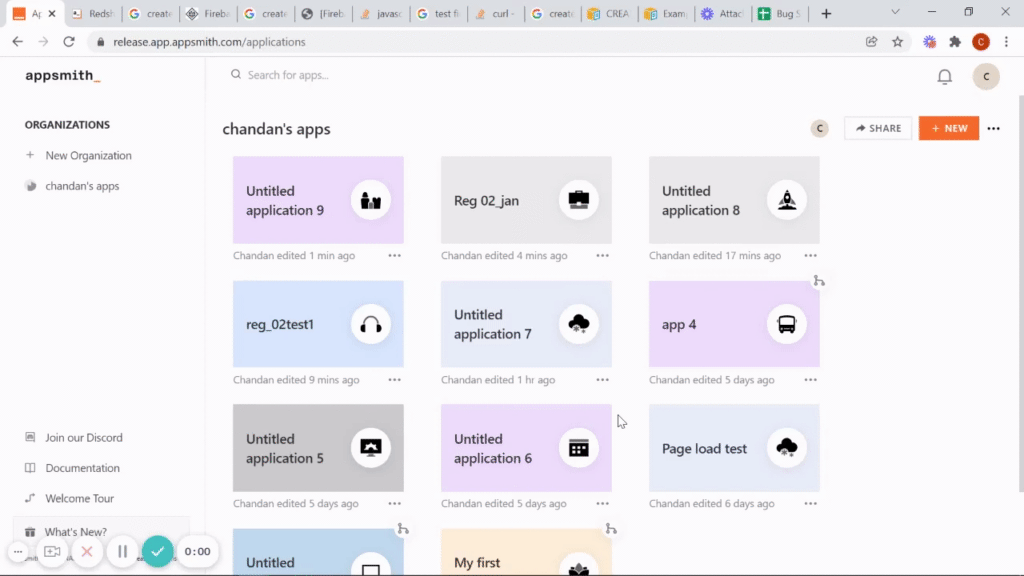Screen dimensions: 1024x576
Task: Open organization more options menu
Action: click(993, 129)
